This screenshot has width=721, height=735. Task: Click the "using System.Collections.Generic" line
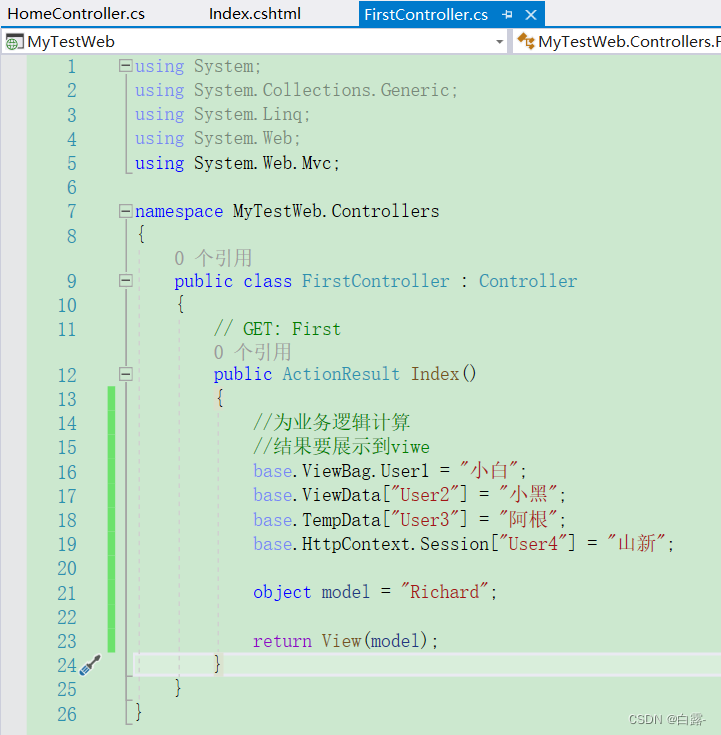[296, 90]
